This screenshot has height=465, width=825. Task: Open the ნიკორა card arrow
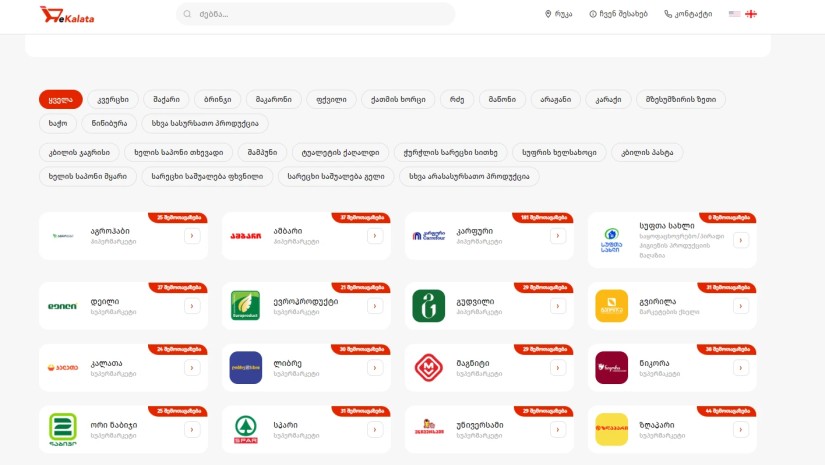pyautogui.click(x=741, y=368)
